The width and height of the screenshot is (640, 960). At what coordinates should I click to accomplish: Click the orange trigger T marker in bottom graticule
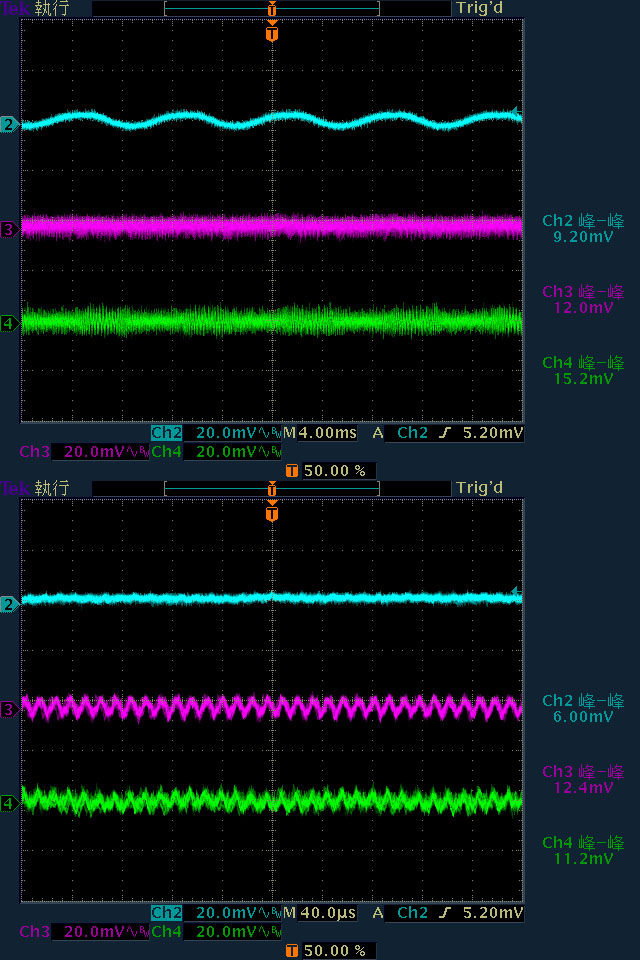point(272,512)
